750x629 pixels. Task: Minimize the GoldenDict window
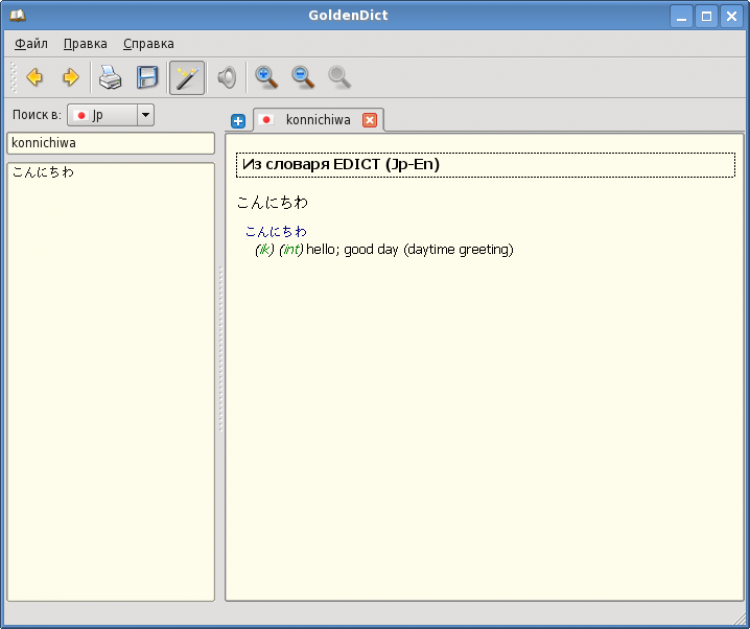[682, 17]
